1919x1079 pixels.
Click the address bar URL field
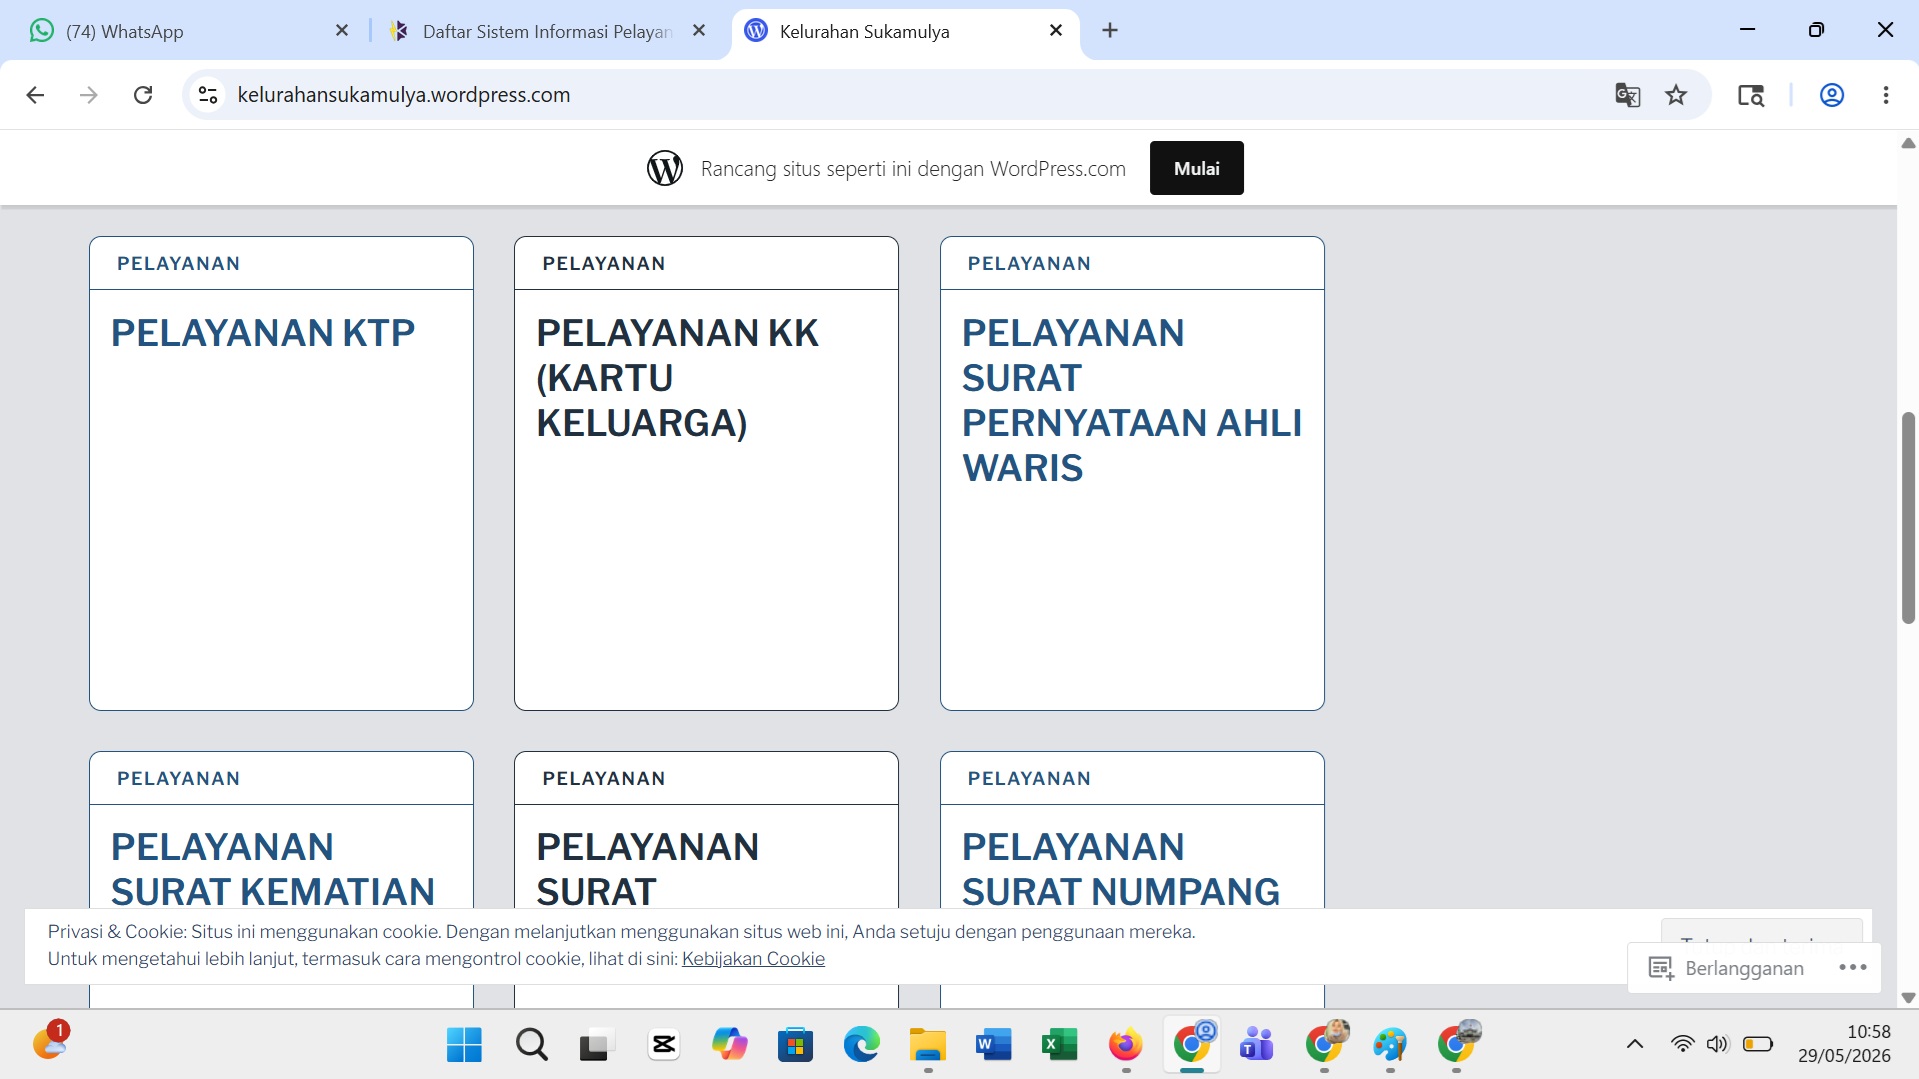coord(900,95)
